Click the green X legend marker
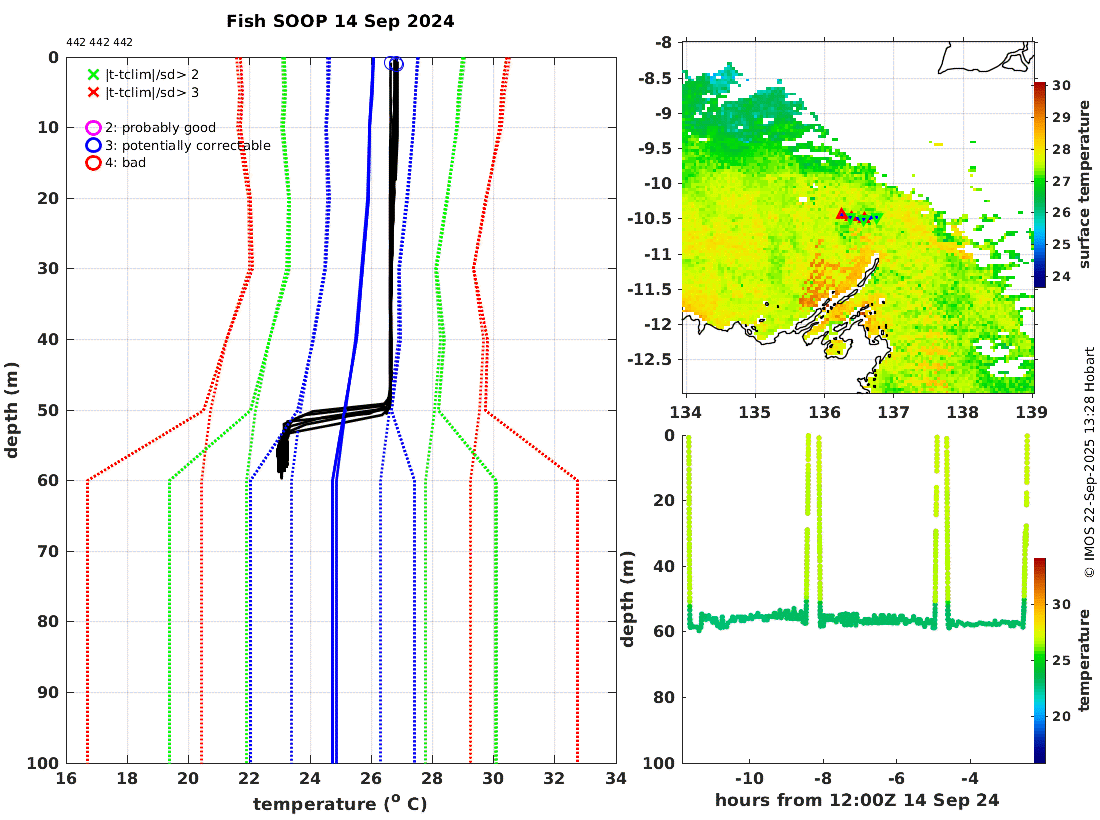The image size is (1100, 820). [93, 74]
